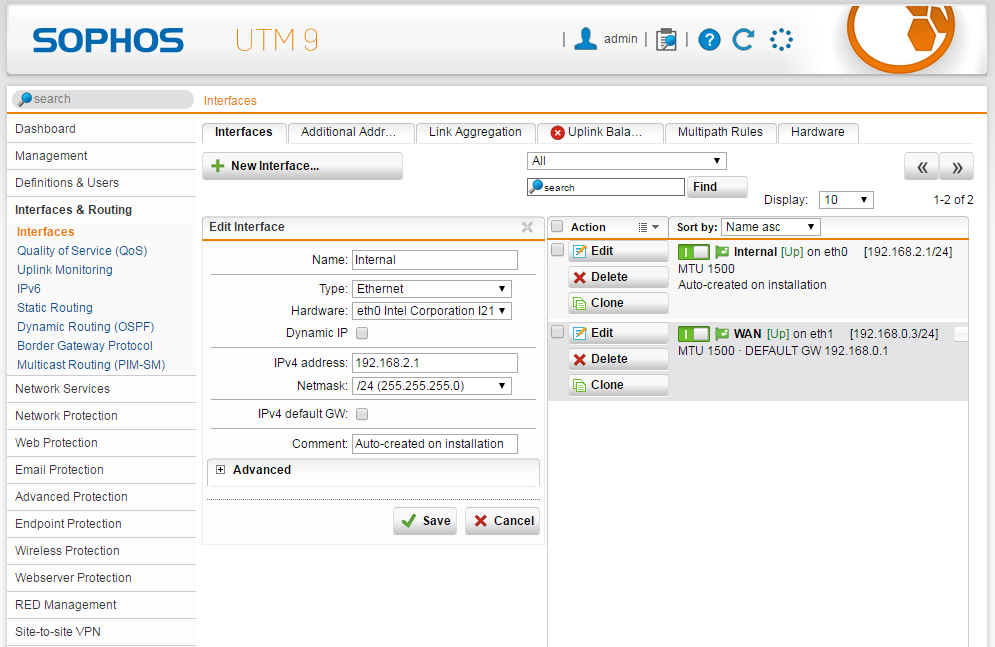Open the Sort by Name asc dropdown
Image resolution: width=995 pixels, height=647 pixels.
[770, 227]
